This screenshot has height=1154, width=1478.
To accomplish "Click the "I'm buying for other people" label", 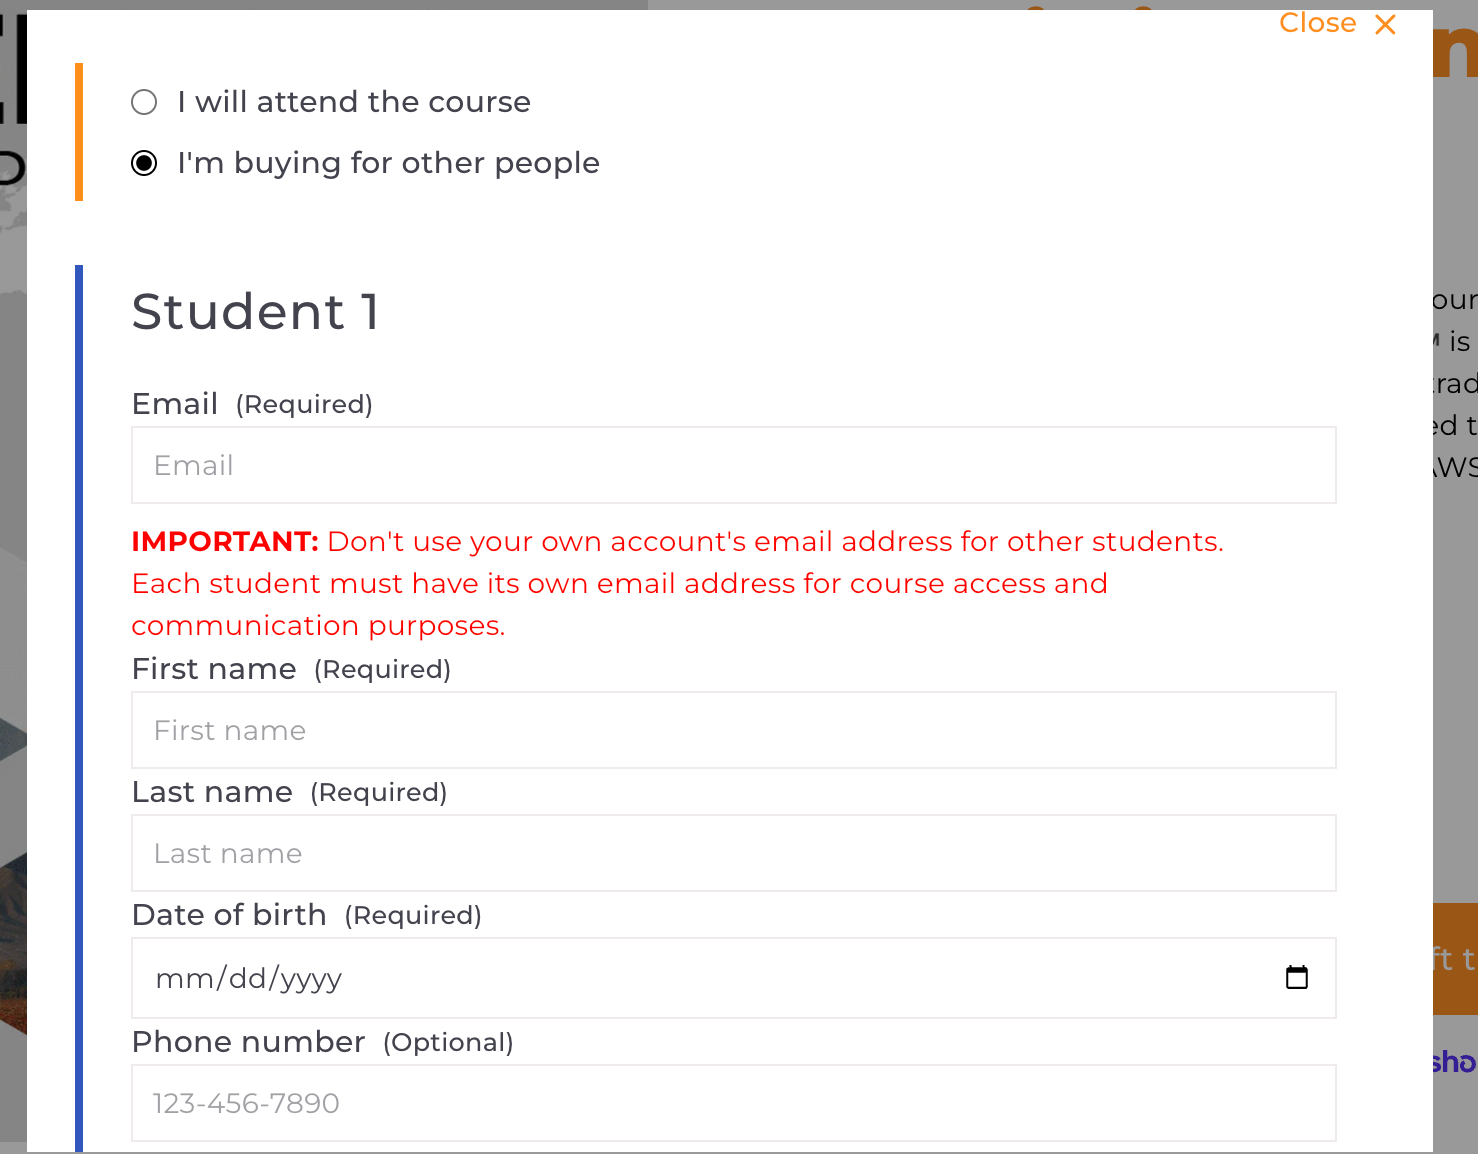I will click(388, 163).
